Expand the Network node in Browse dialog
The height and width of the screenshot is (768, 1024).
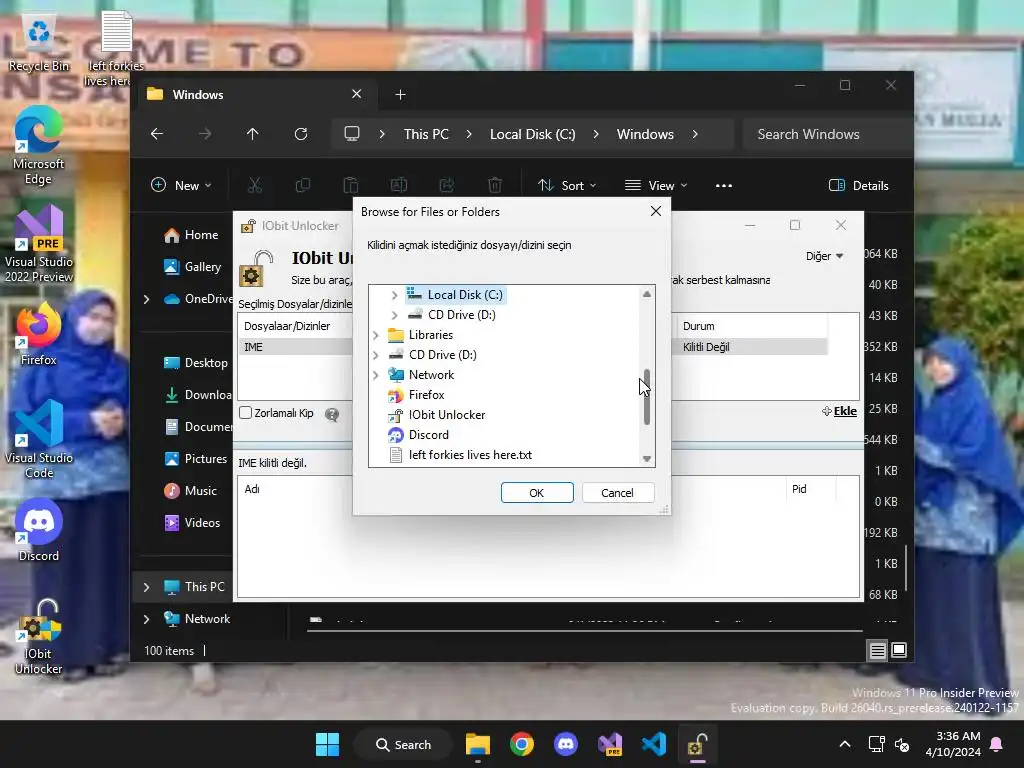pyautogui.click(x=376, y=375)
